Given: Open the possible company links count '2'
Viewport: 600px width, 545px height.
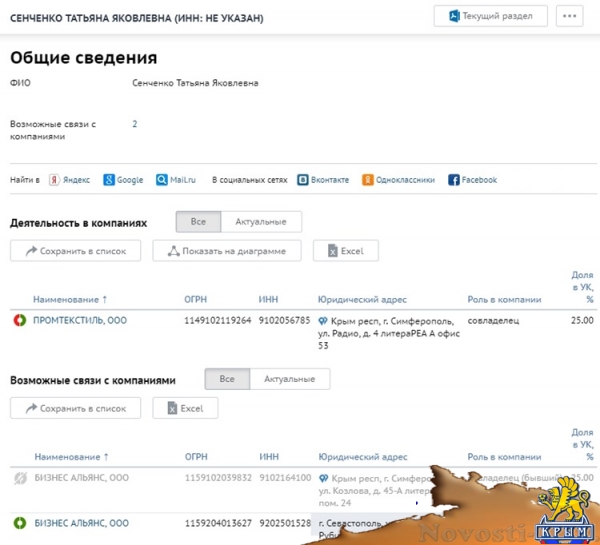Looking at the screenshot, I should [x=135, y=124].
